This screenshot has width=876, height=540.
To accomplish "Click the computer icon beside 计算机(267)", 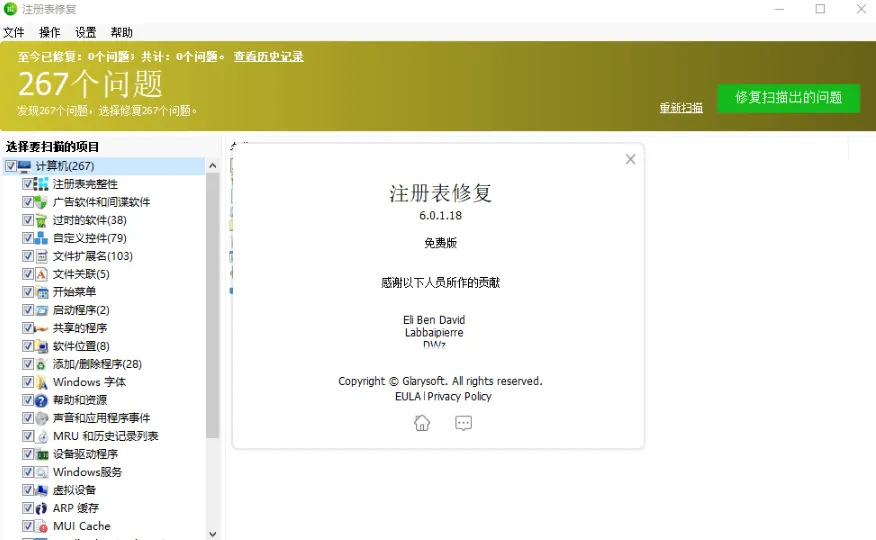I will click(24, 166).
